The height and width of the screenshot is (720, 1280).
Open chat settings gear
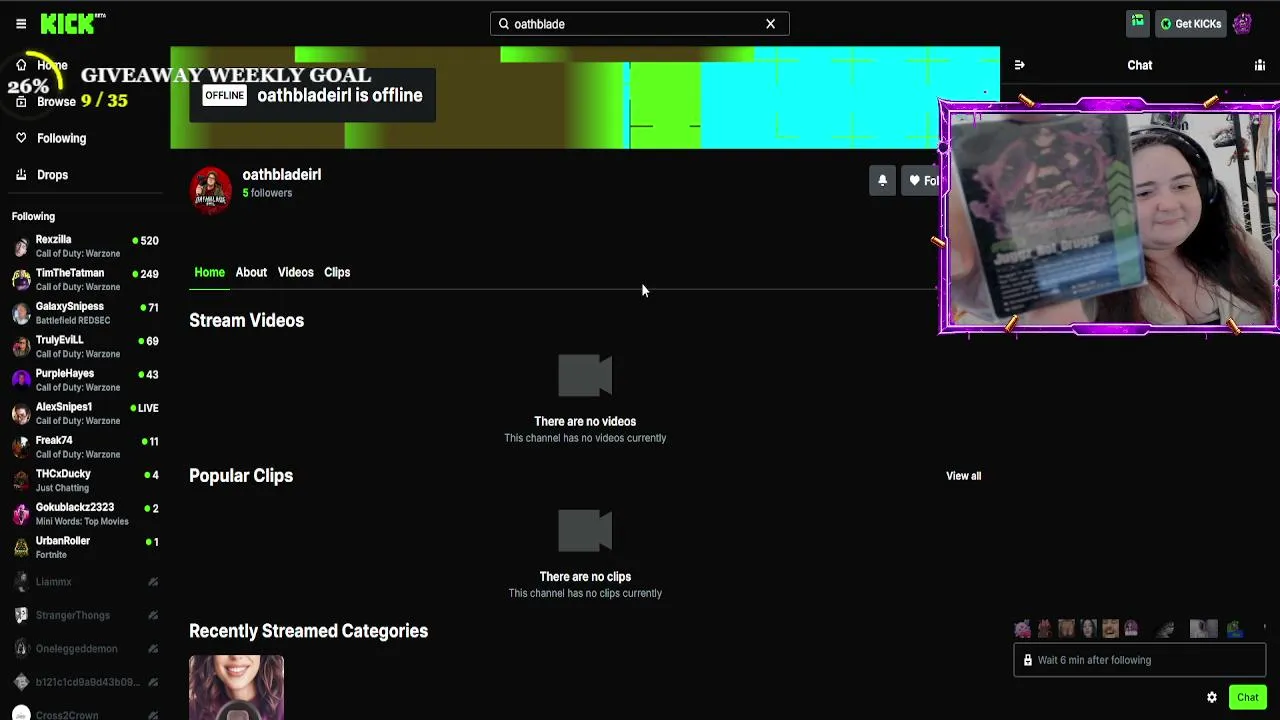tap(1212, 697)
